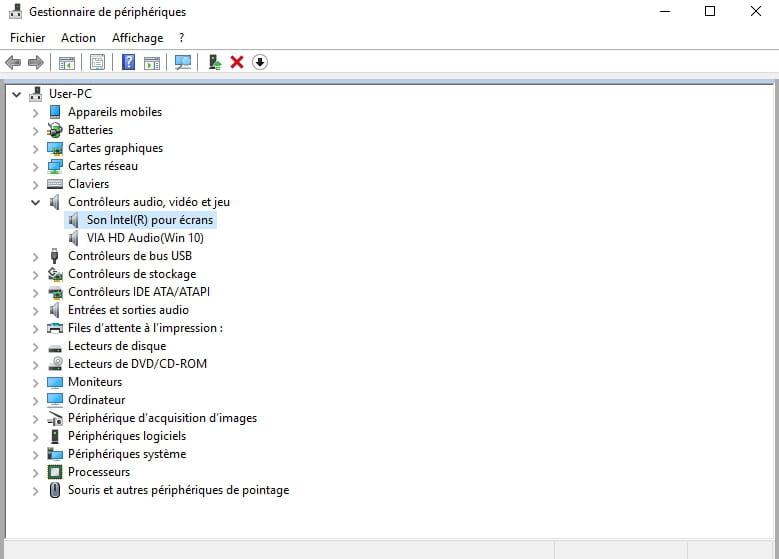
Task: Click the speaker icon beside VIA HD Audio
Action: click(x=74, y=238)
